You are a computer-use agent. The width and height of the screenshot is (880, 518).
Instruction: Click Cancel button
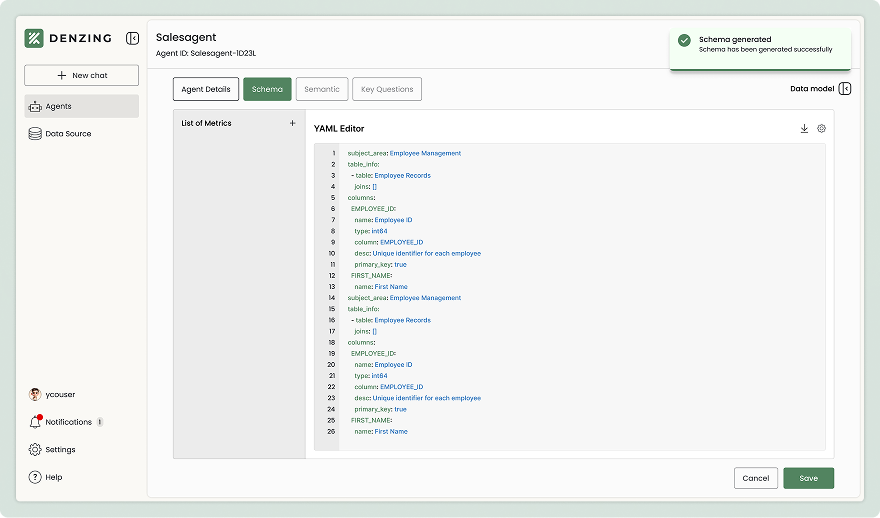[755, 478]
